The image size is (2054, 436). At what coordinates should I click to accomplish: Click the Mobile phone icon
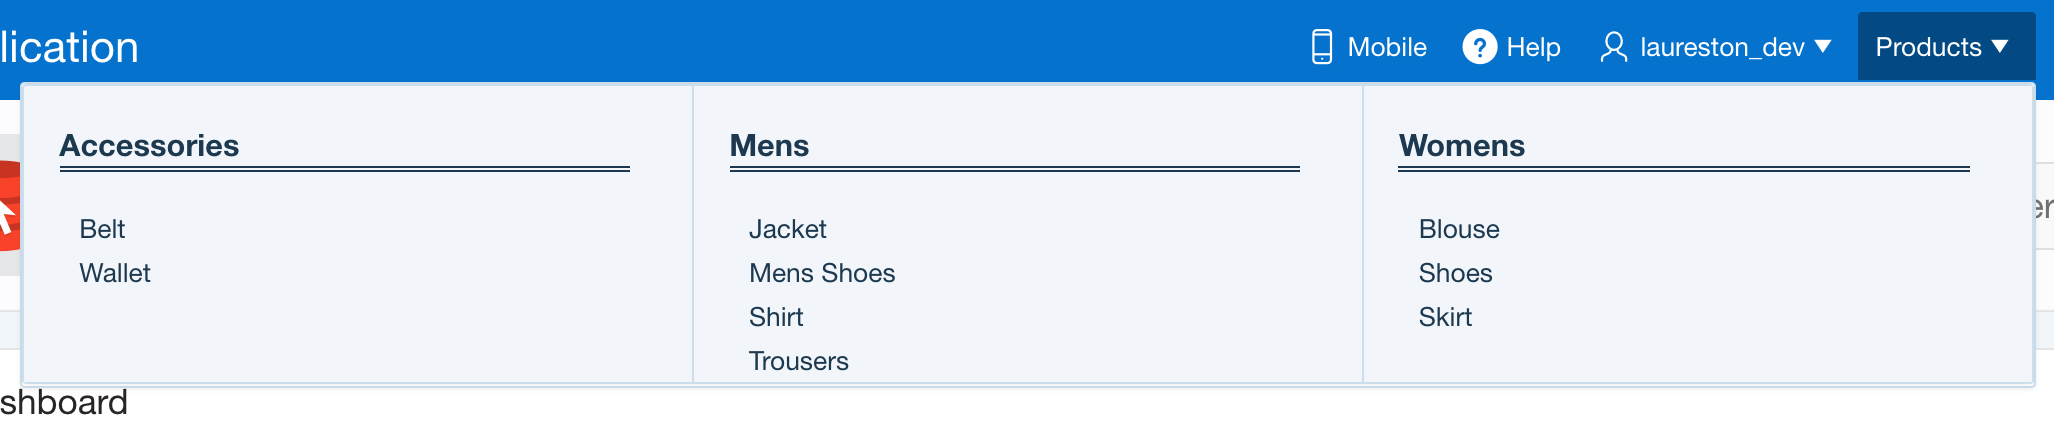pos(1322,47)
